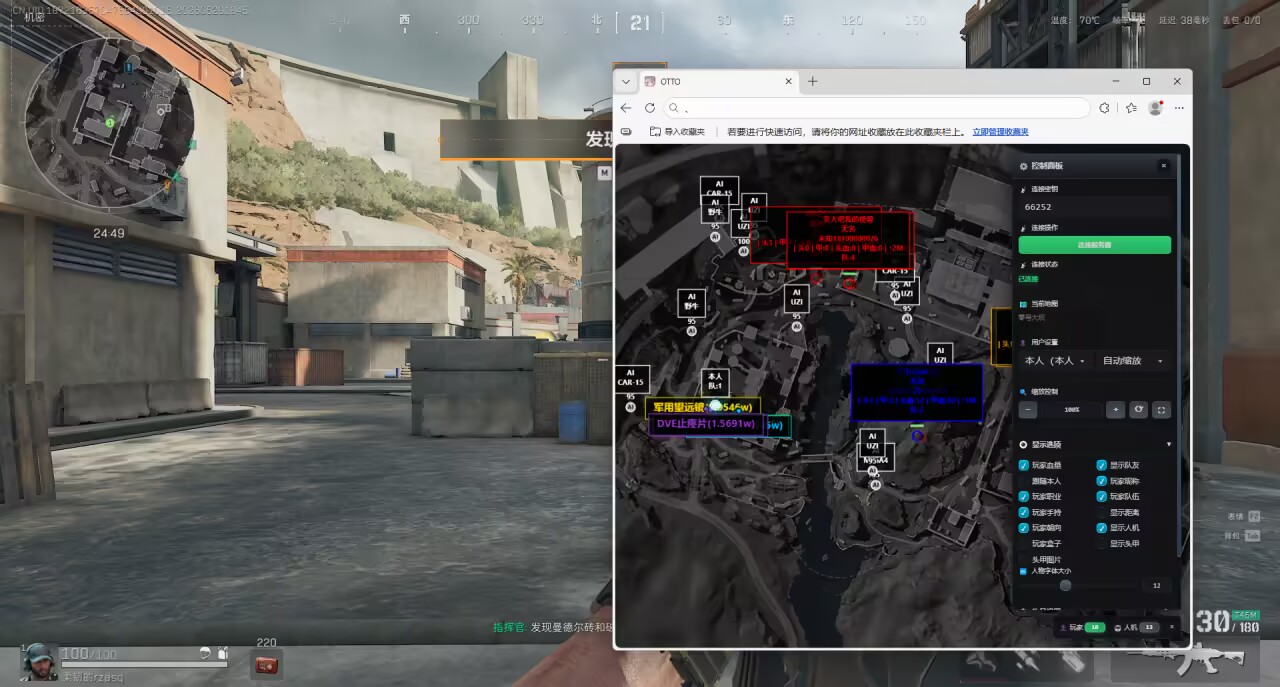
Task: Open 立即管理收藏夹 link
Action: pos(1001,132)
